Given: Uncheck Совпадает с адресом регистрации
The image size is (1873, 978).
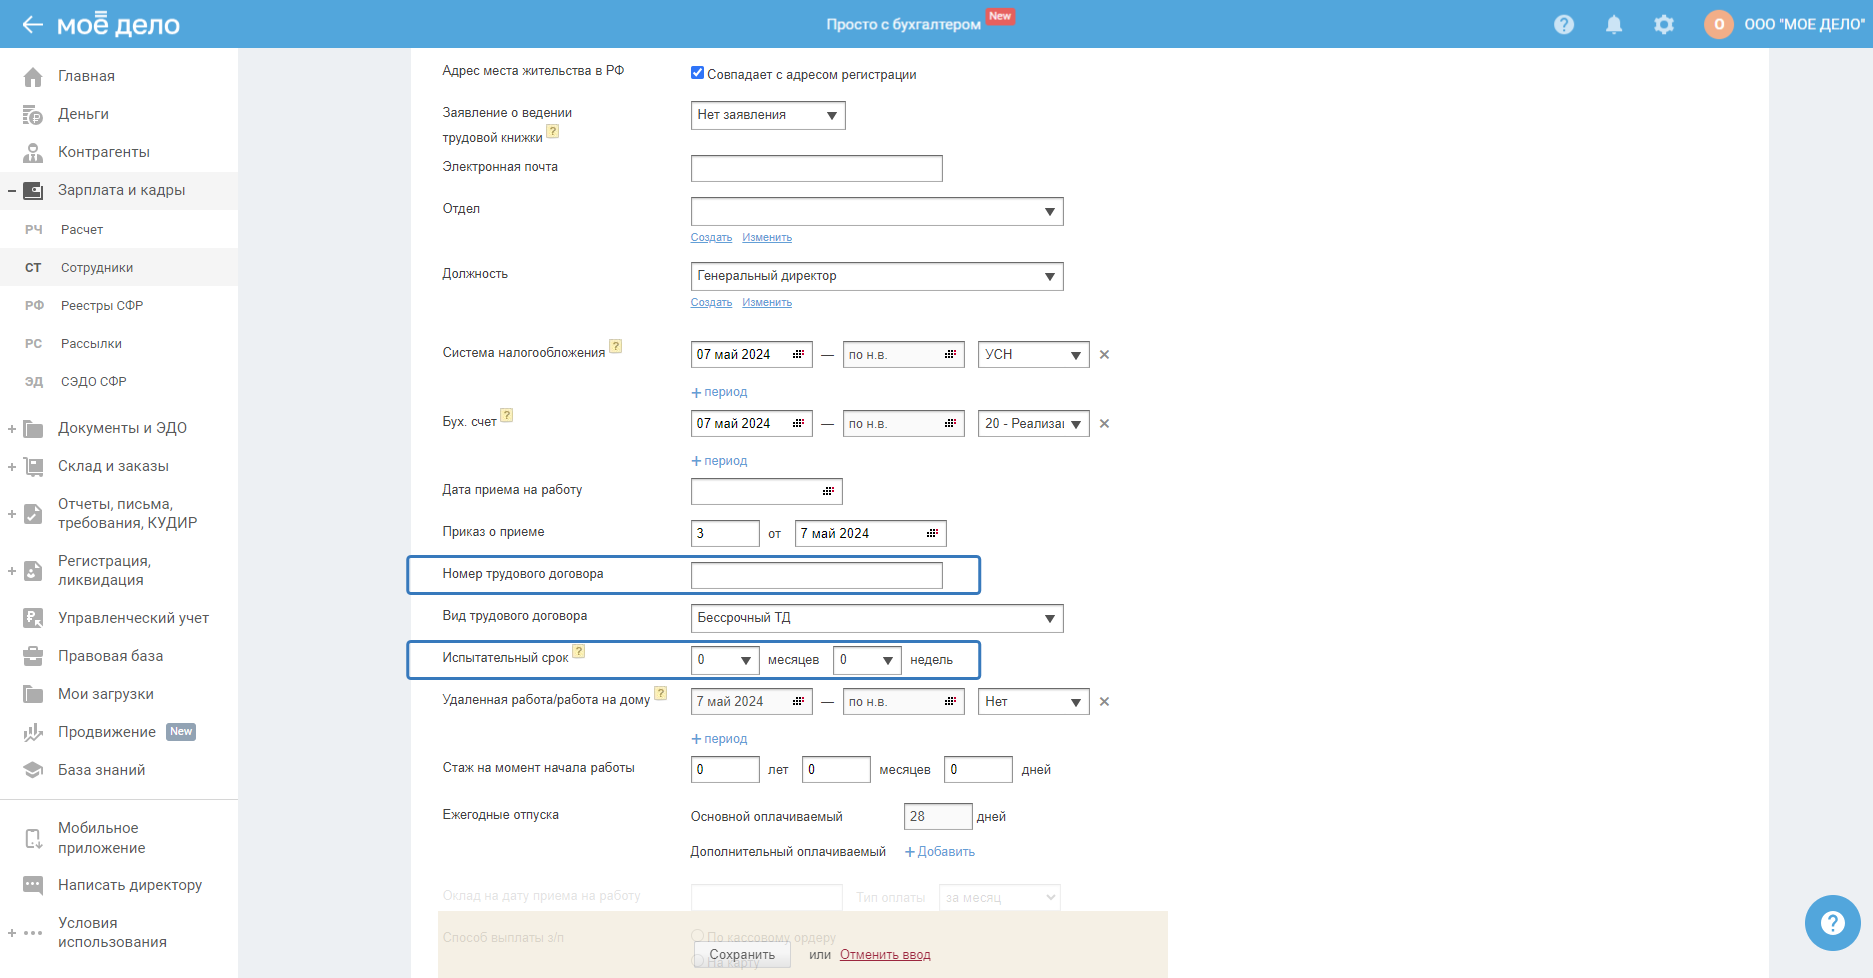Looking at the screenshot, I should [698, 73].
